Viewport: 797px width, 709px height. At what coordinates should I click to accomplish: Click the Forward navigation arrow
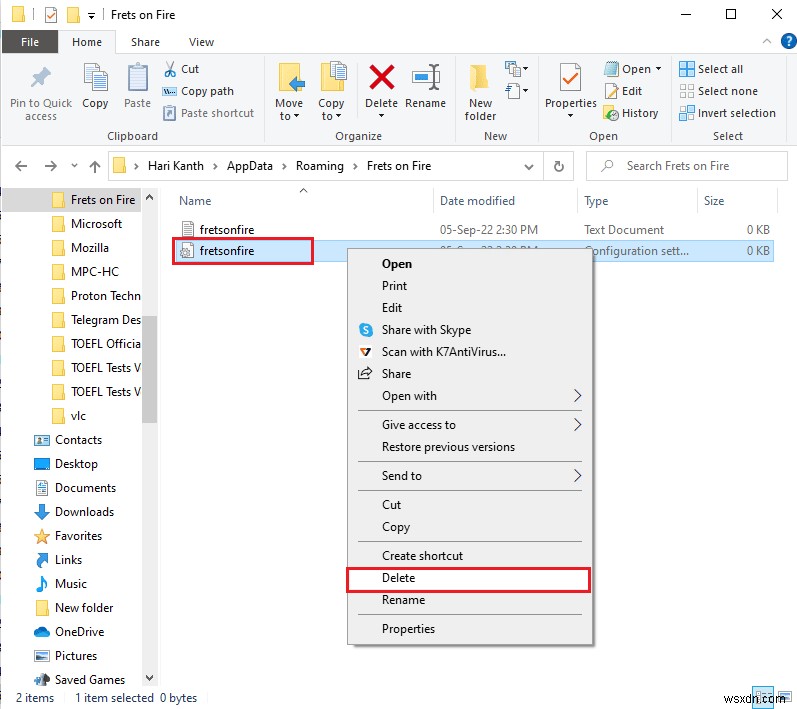[x=50, y=166]
